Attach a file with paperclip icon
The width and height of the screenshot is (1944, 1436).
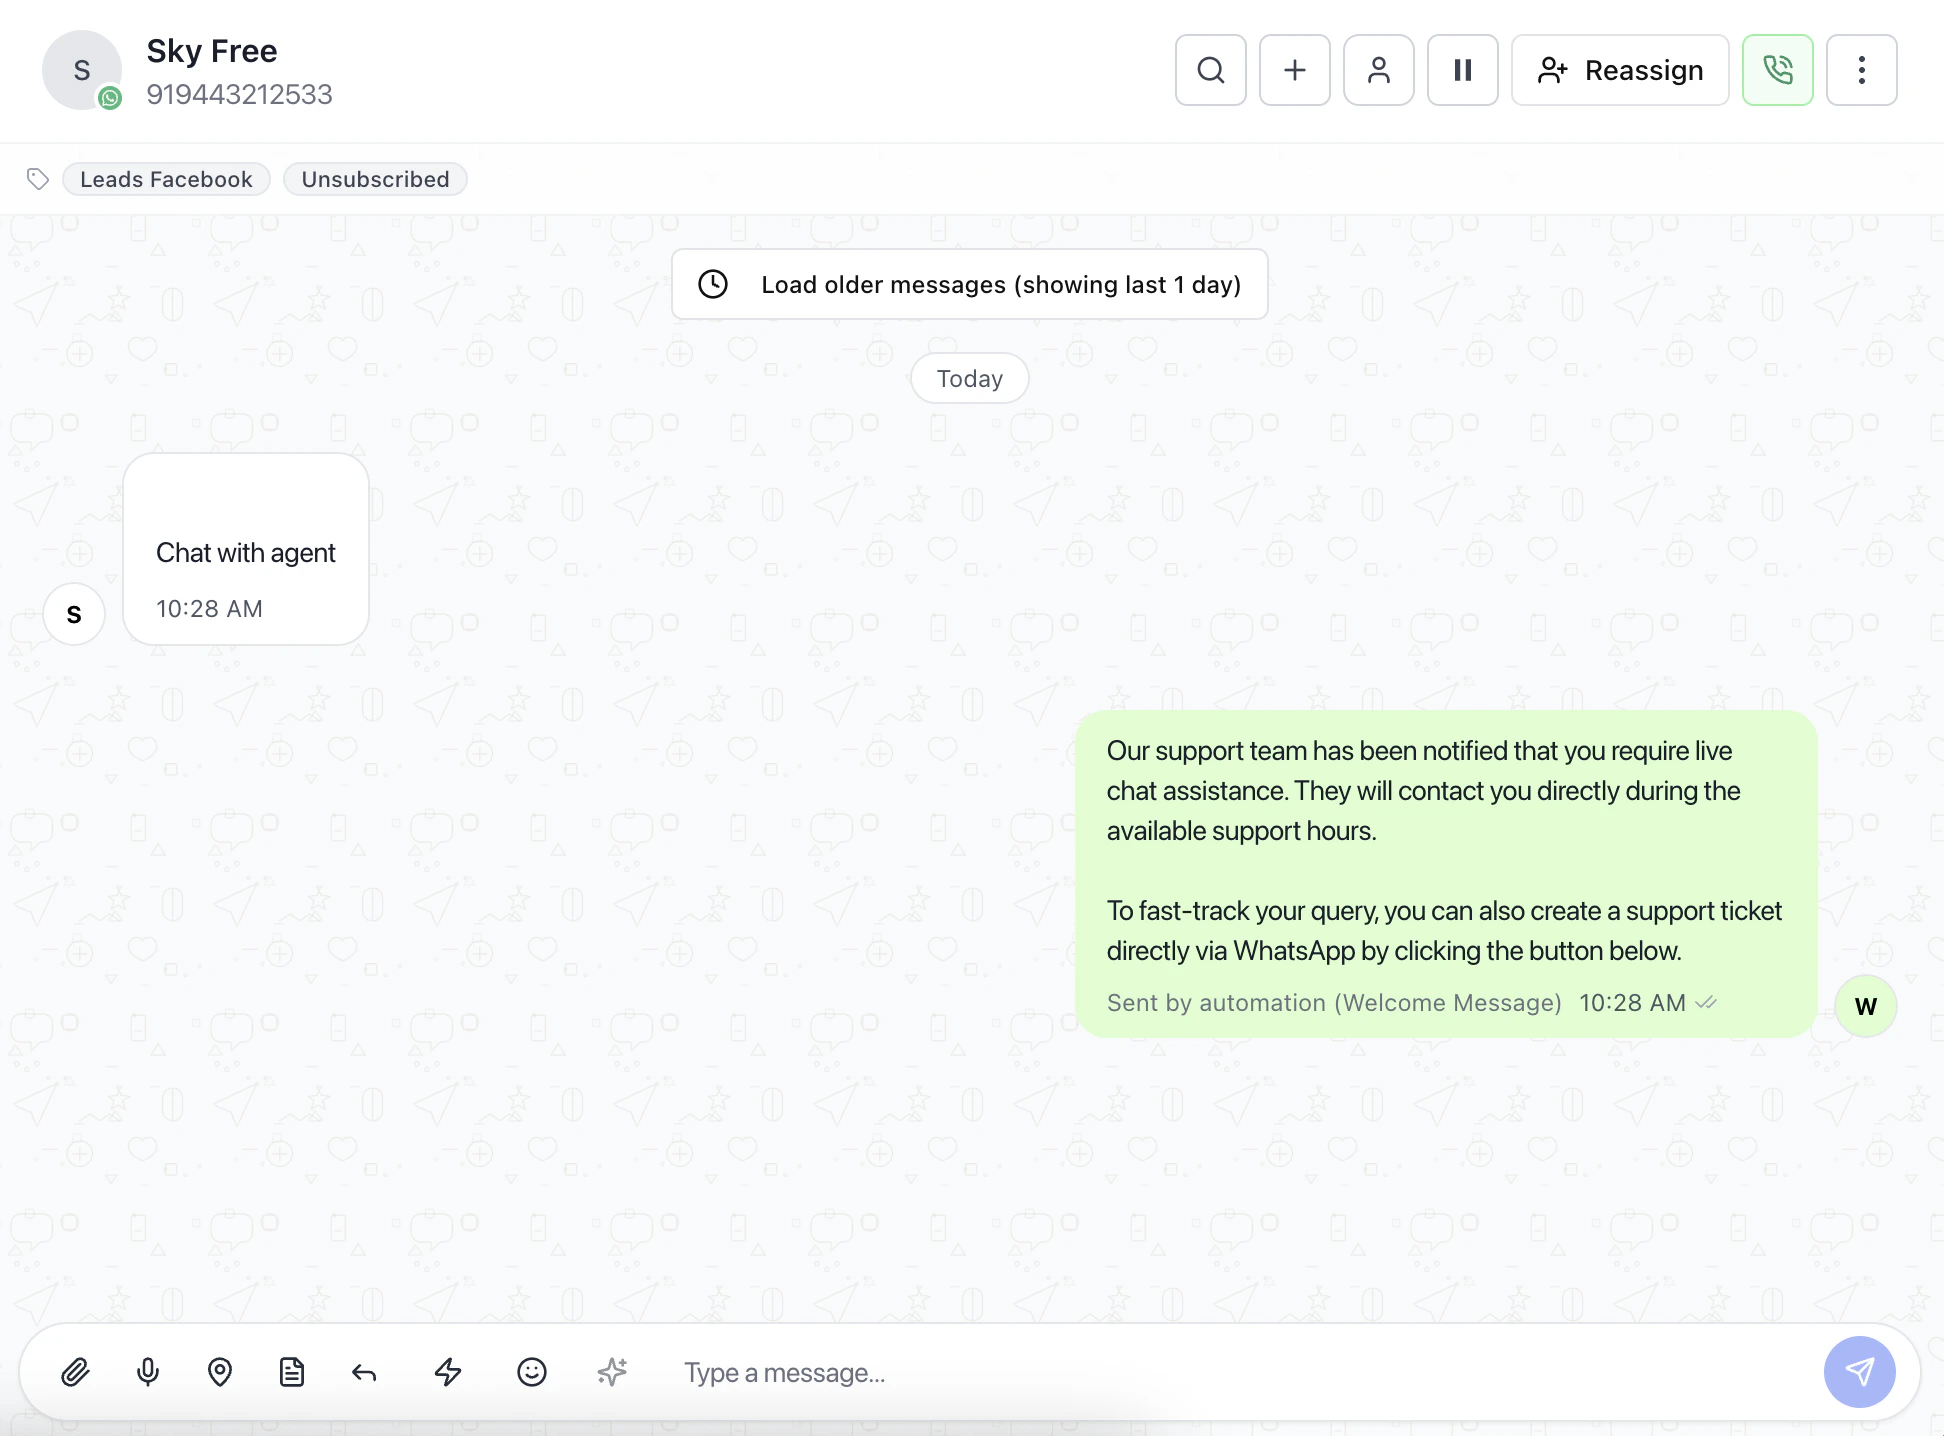point(76,1372)
